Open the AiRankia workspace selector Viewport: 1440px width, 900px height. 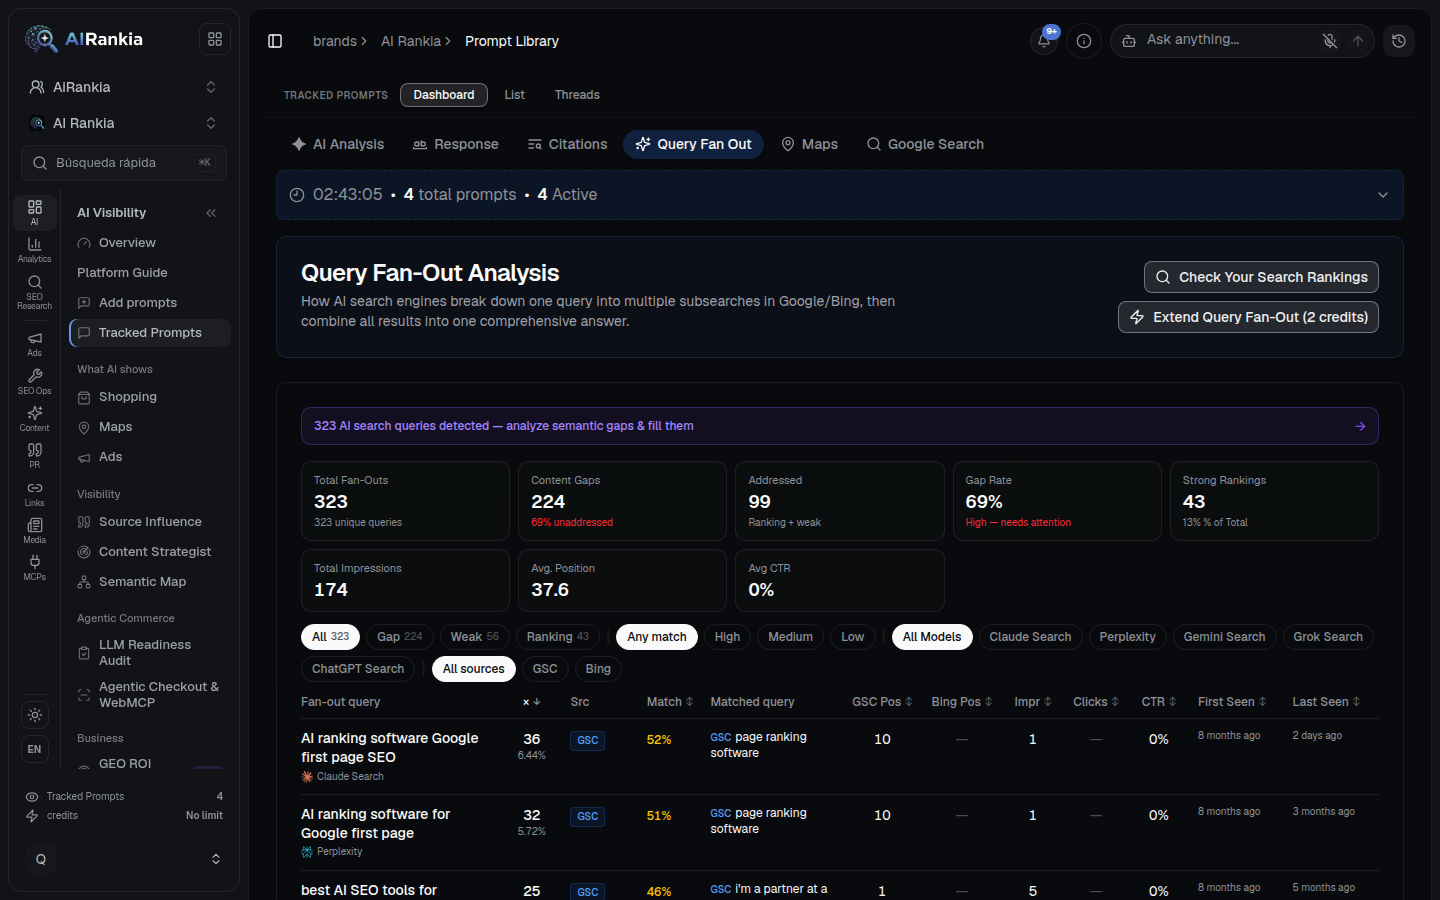[x=124, y=87]
